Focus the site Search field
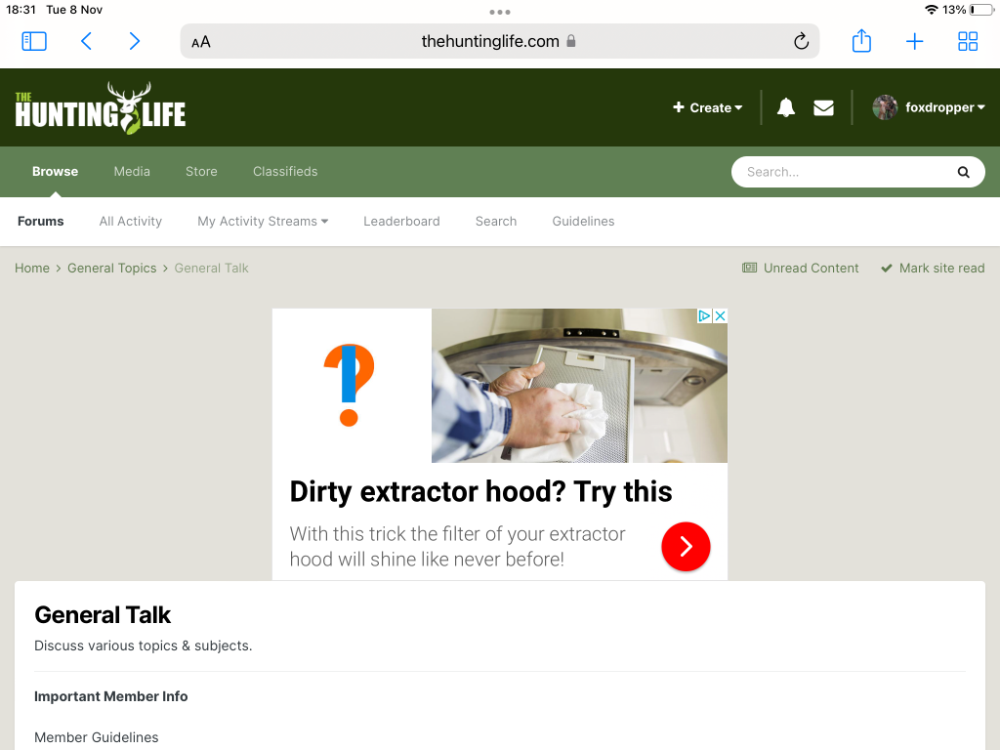 pyautogui.click(x=858, y=172)
